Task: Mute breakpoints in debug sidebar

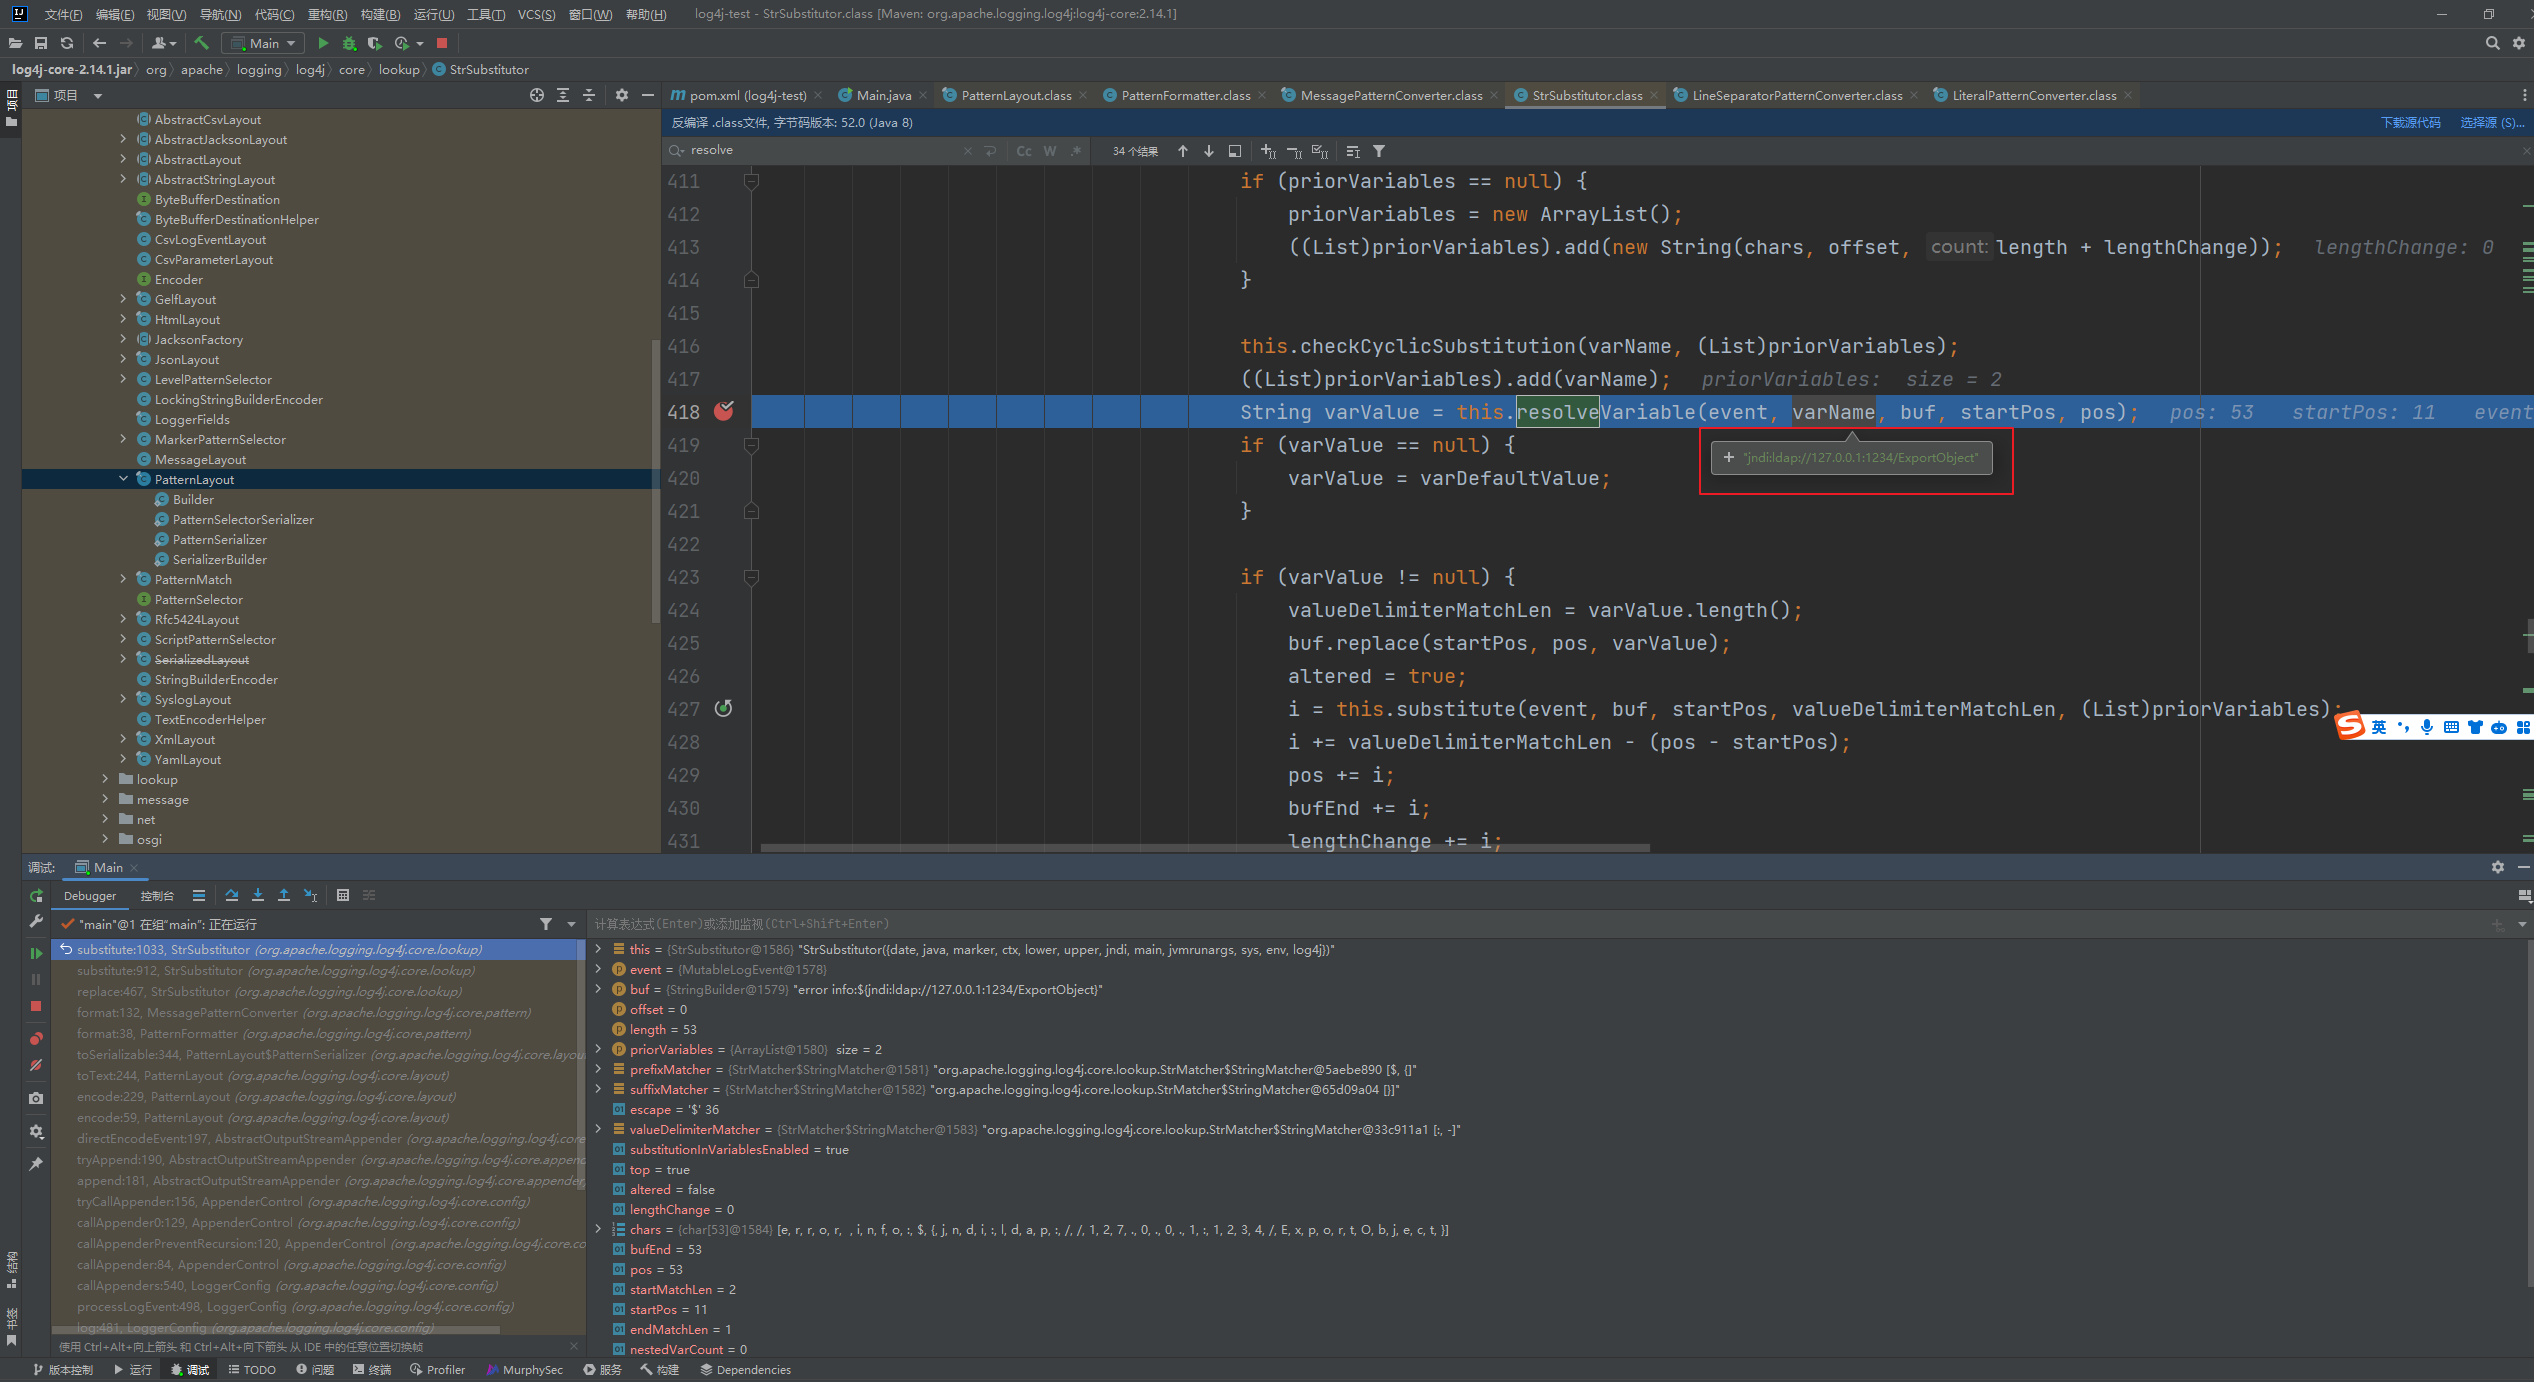Action: coord(36,1065)
